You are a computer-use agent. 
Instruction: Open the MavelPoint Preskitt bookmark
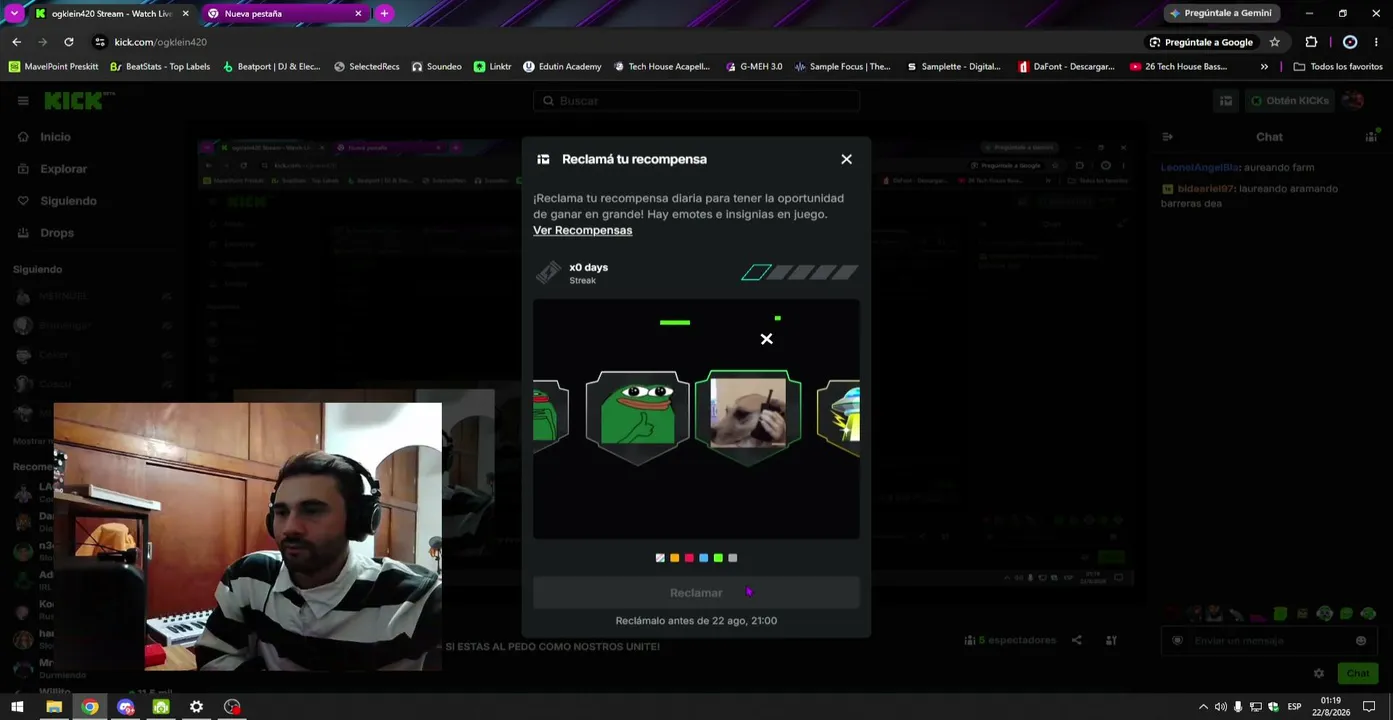(x=53, y=67)
